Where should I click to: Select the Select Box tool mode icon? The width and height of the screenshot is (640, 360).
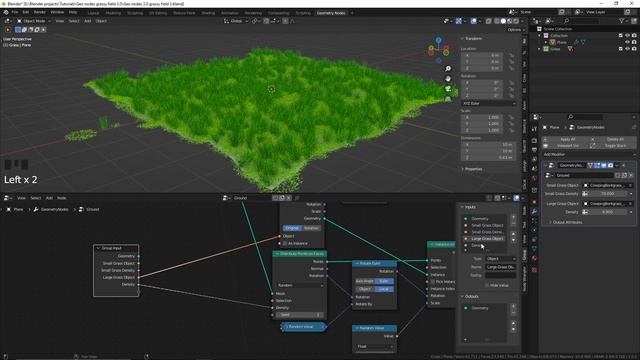[x=18, y=29]
